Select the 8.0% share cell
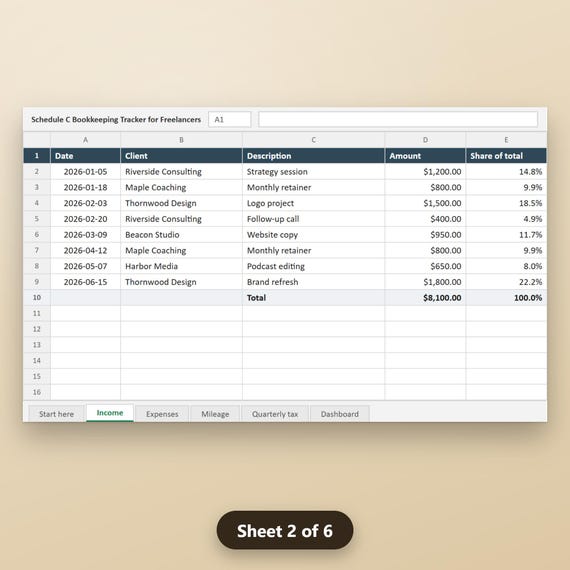570x570 pixels. pos(506,266)
